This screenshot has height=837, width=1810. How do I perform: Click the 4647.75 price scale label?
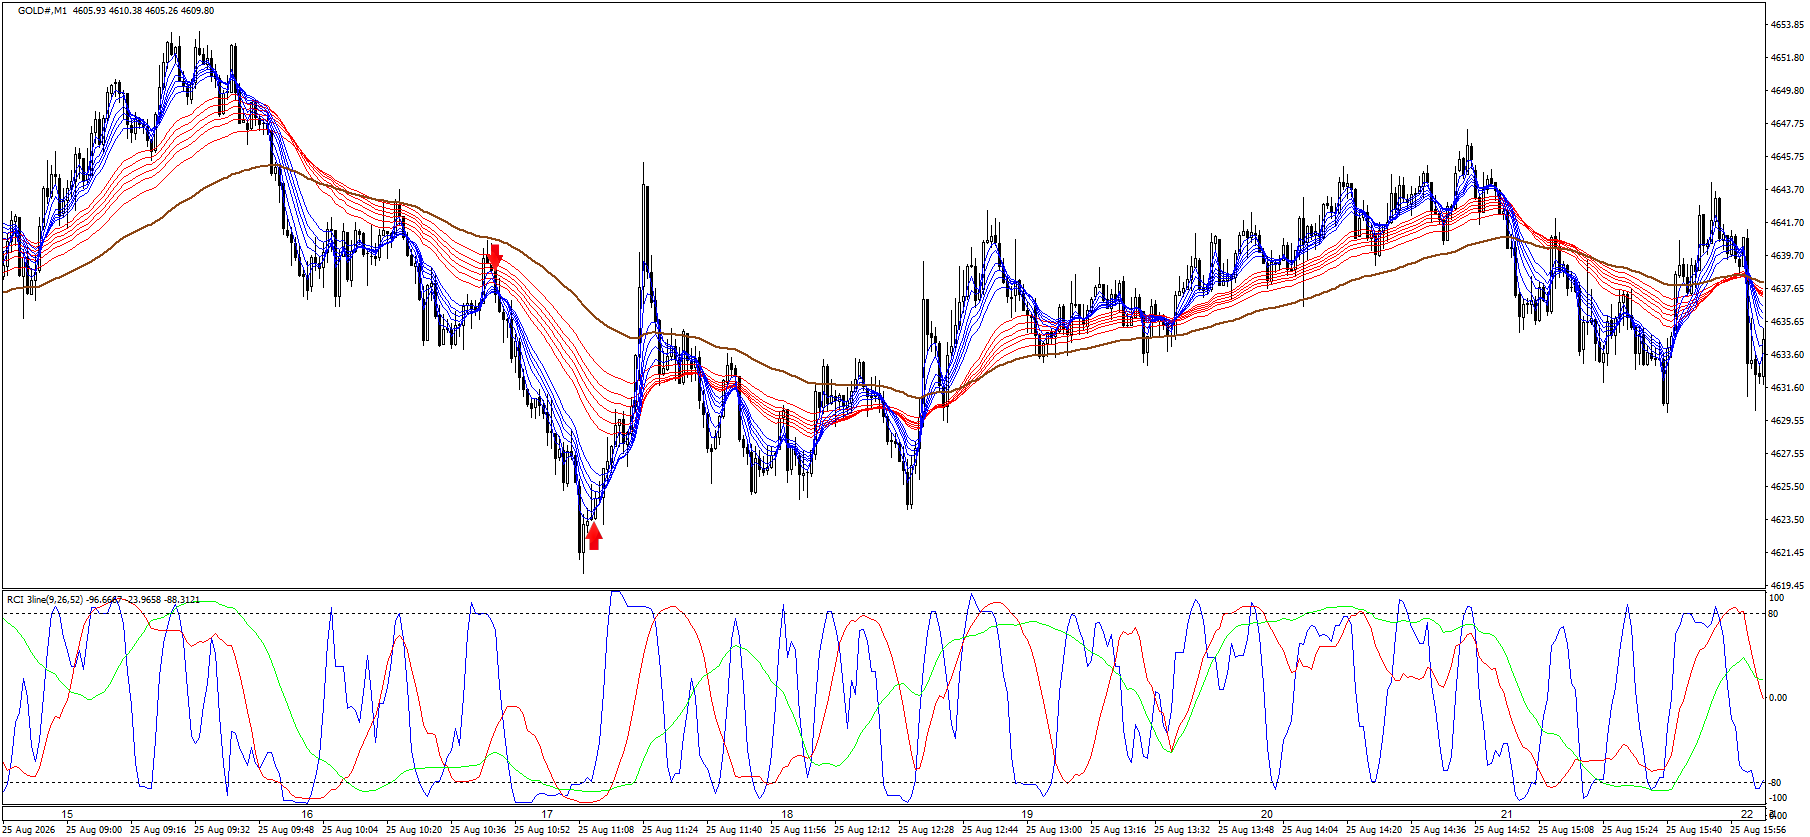coord(1787,124)
